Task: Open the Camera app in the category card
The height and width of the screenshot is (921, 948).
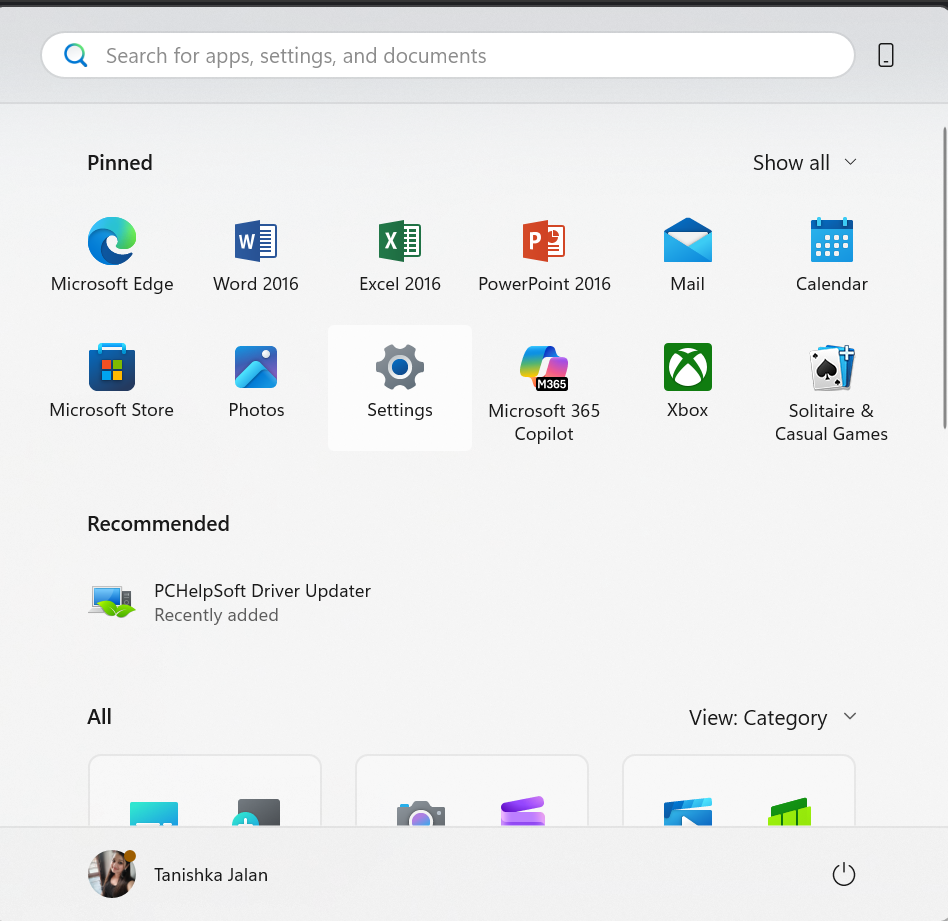Action: point(421,813)
